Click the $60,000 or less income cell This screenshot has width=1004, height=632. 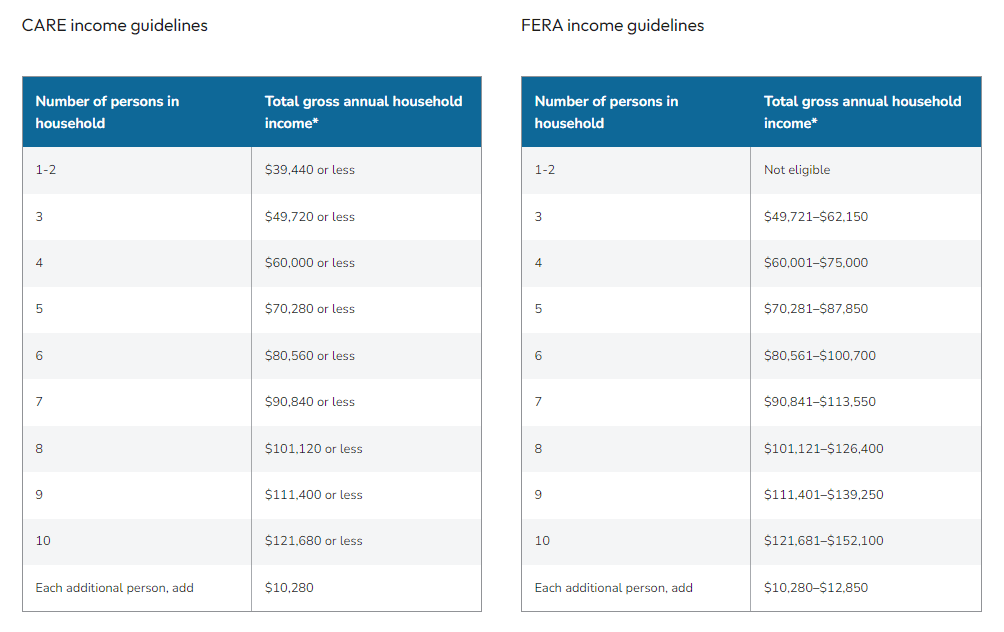[310, 263]
